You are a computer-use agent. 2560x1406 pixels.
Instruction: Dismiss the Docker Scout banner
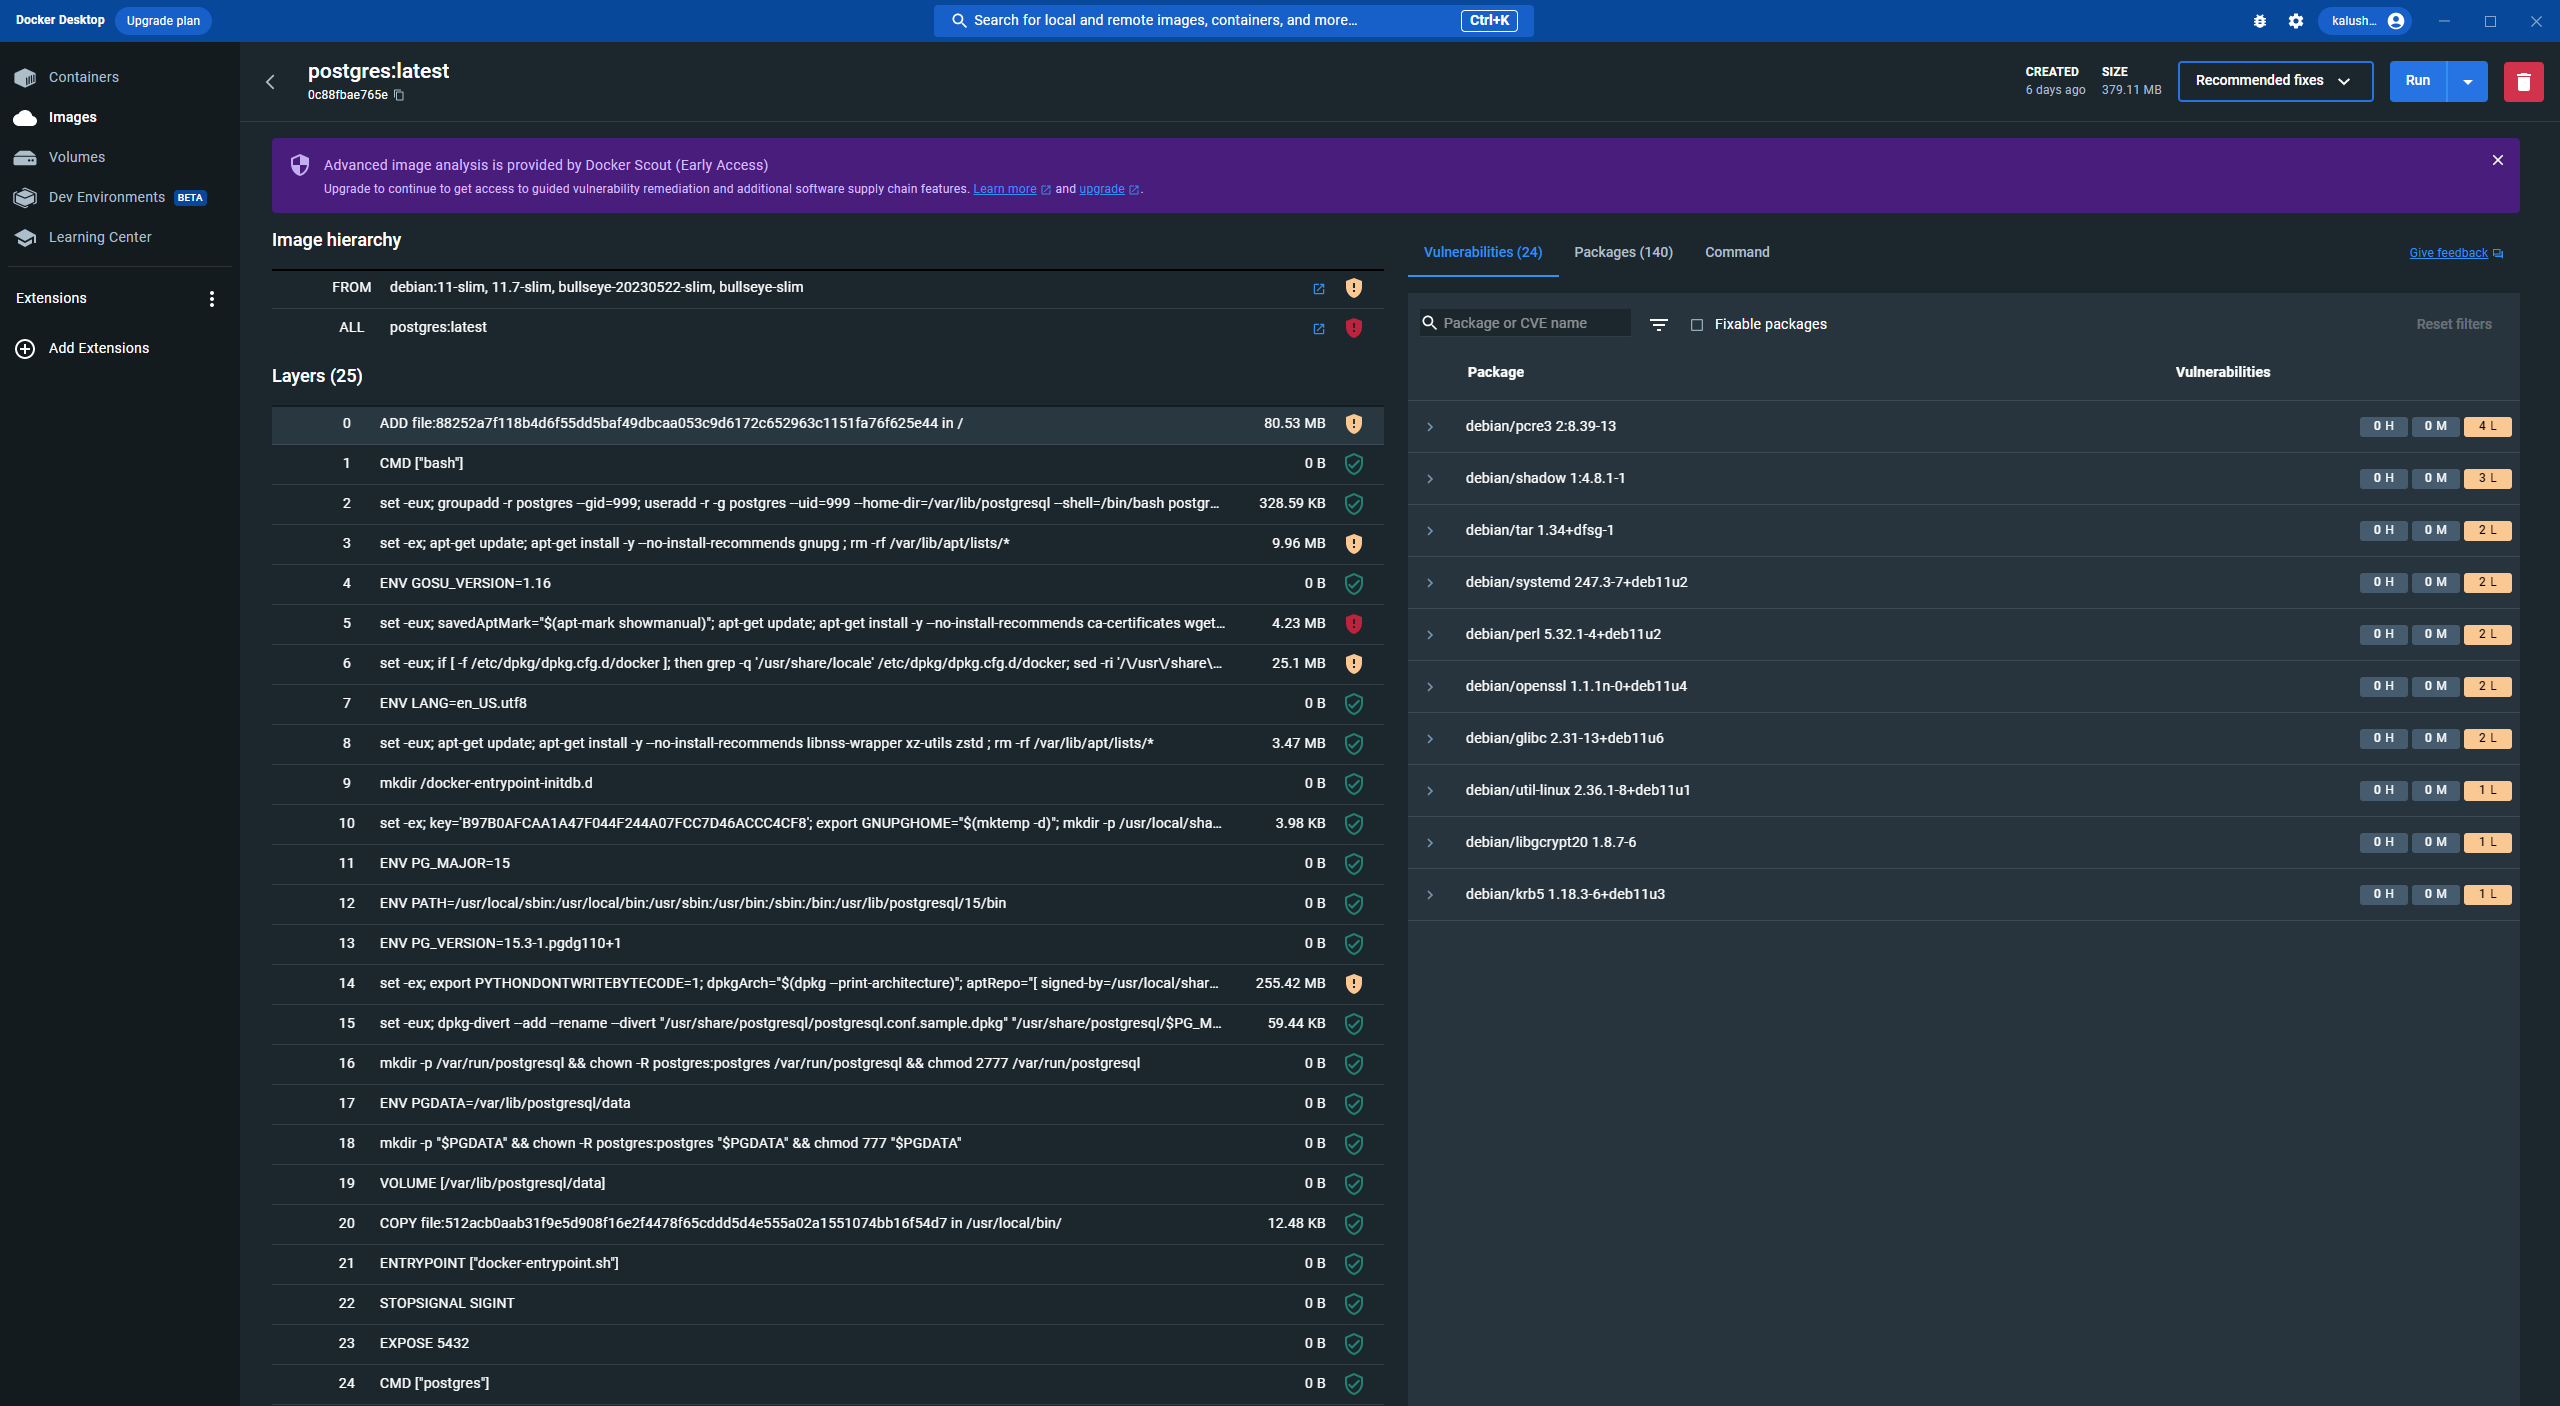(2497, 160)
